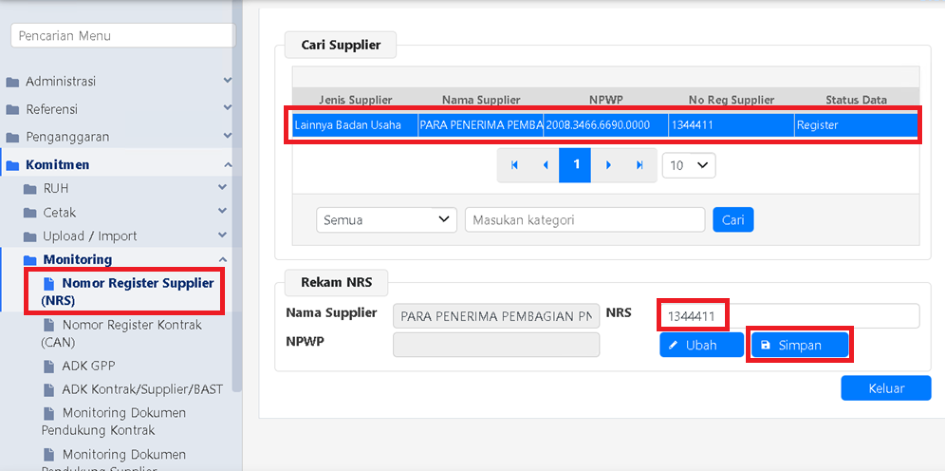945x471 pixels.
Task: Go to the previous results page
Action: pyautogui.click(x=545, y=165)
